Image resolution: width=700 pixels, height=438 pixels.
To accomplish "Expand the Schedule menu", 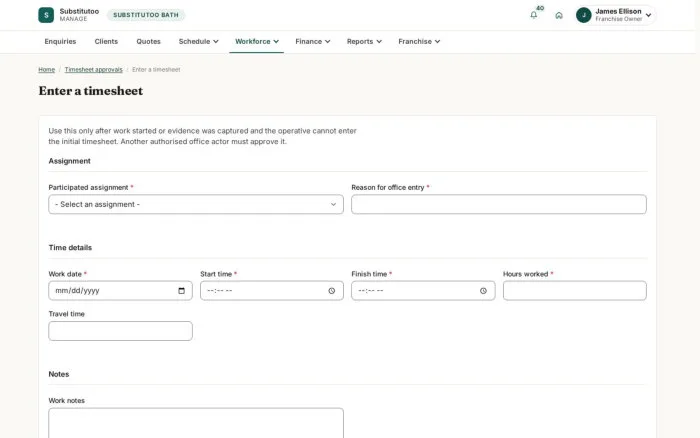I will pos(198,42).
